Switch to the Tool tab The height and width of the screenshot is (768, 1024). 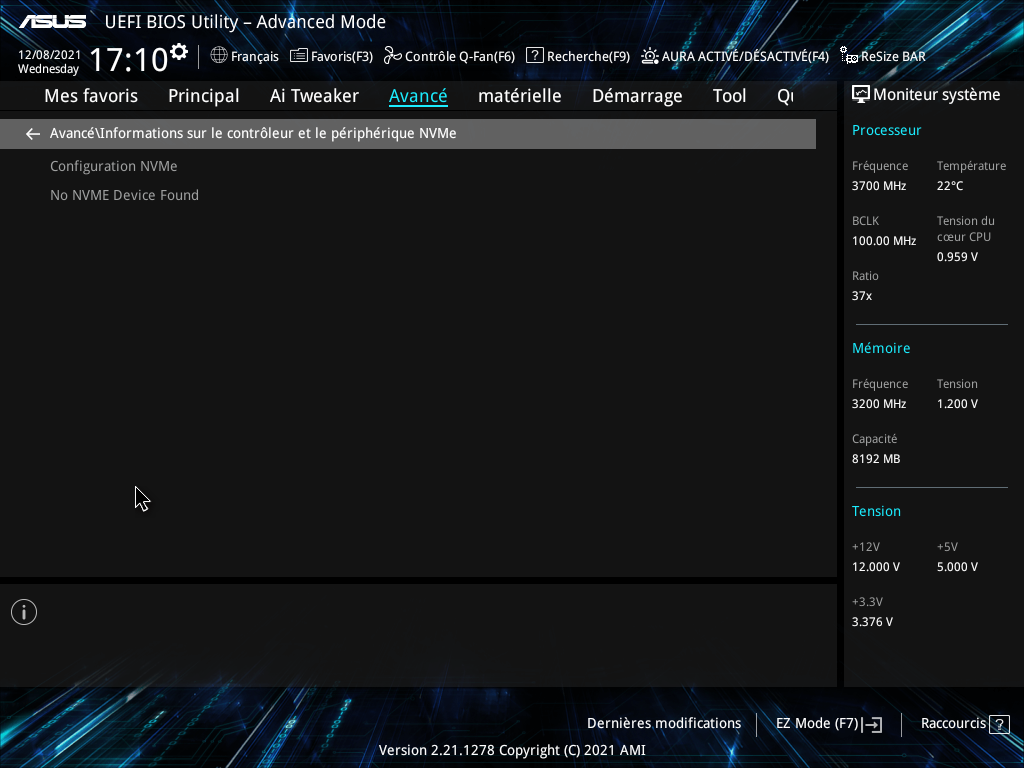729,96
